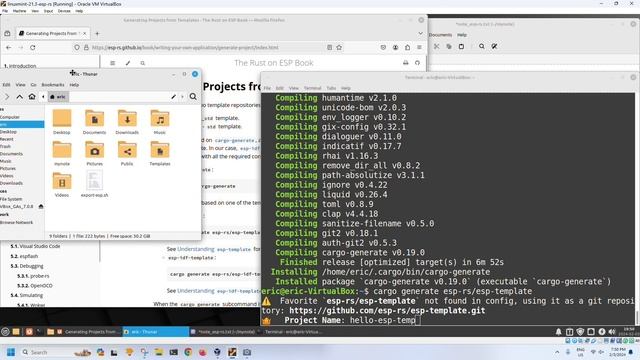Screen dimensions: 640x360
Task: Select Browse Network in Thunar's sidebar
Action: (x=16, y=222)
